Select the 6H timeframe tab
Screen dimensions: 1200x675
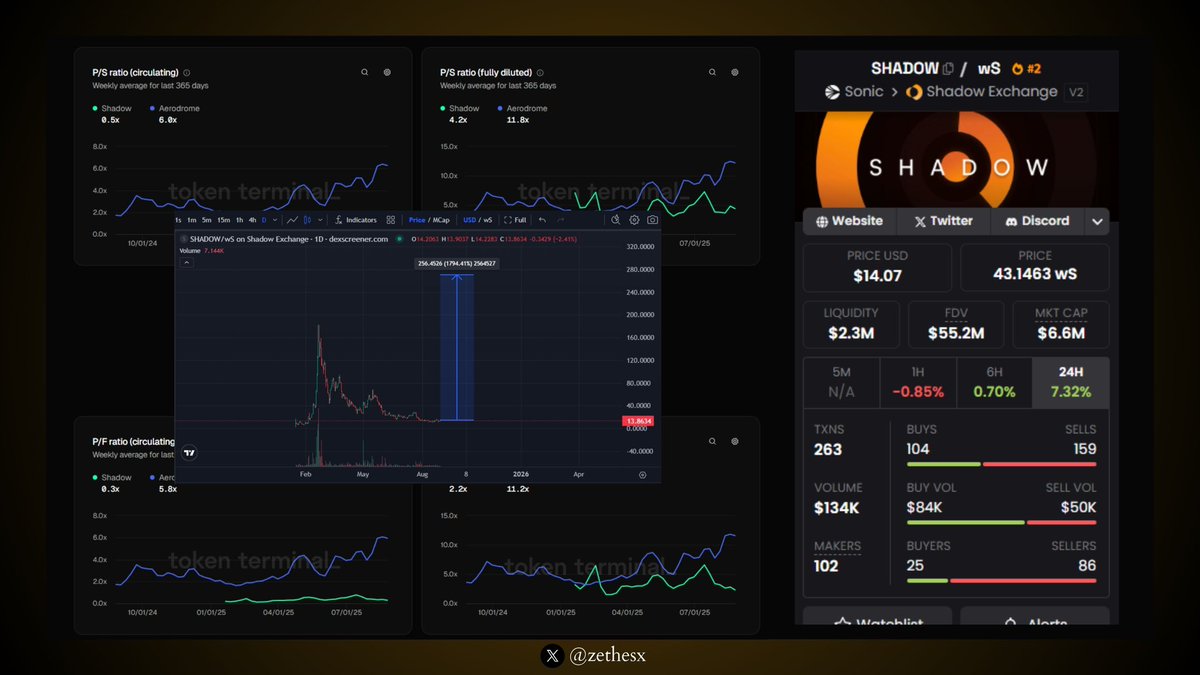(x=994, y=382)
